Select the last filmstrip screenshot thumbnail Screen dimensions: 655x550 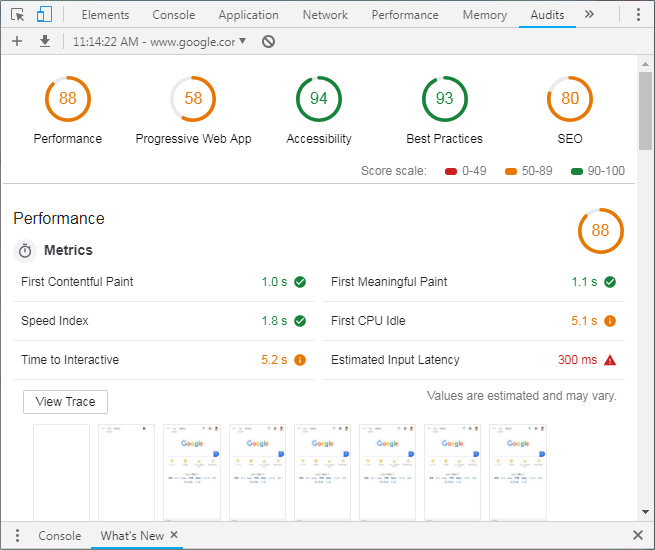pyautogui.click(x=517, y=472)
